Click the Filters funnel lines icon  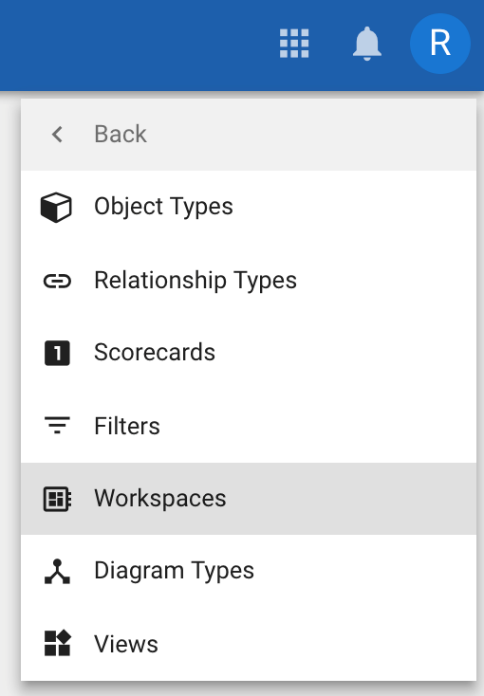pyautogui.click(x=57, y=425)
